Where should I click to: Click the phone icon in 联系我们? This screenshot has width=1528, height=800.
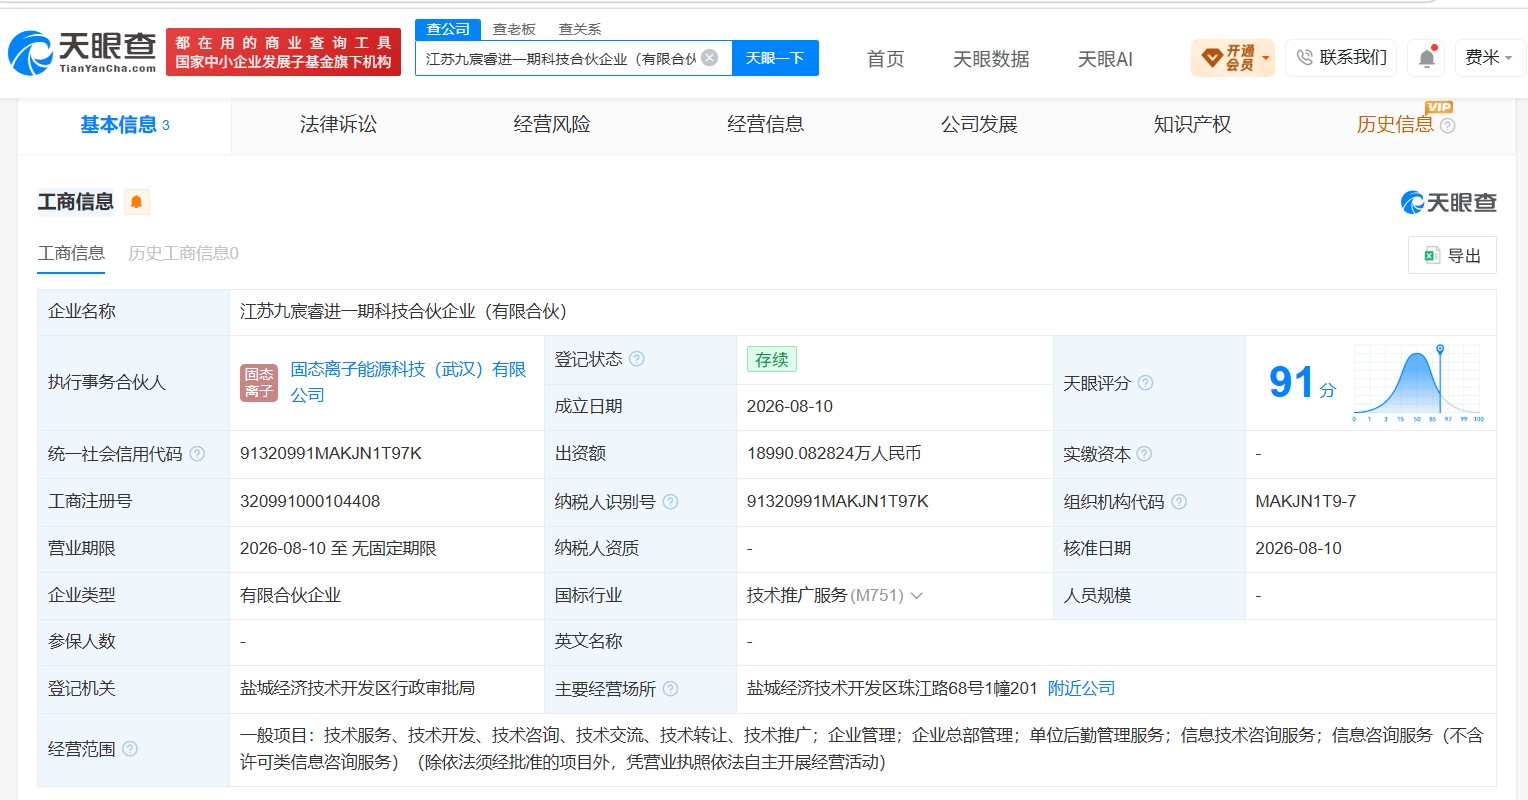point(1304,58)
